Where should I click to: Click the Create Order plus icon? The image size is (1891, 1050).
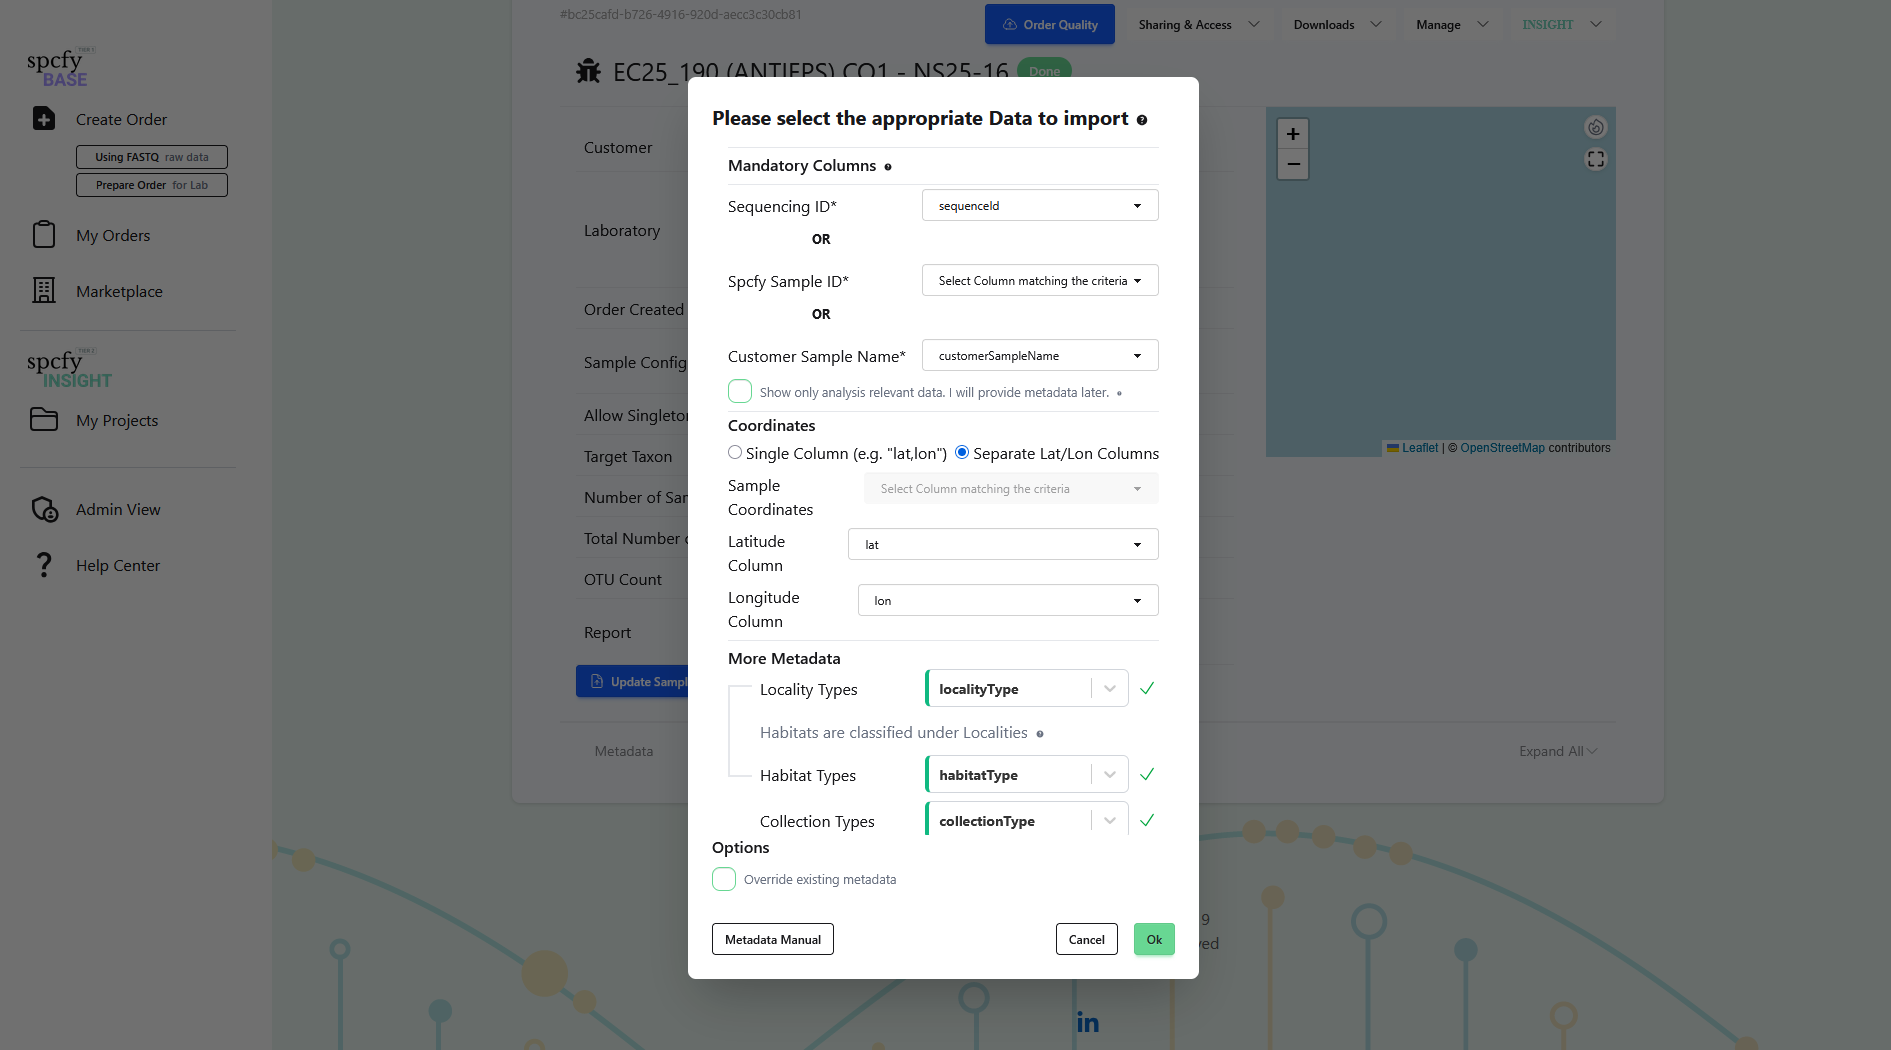(x=44, y=118)
